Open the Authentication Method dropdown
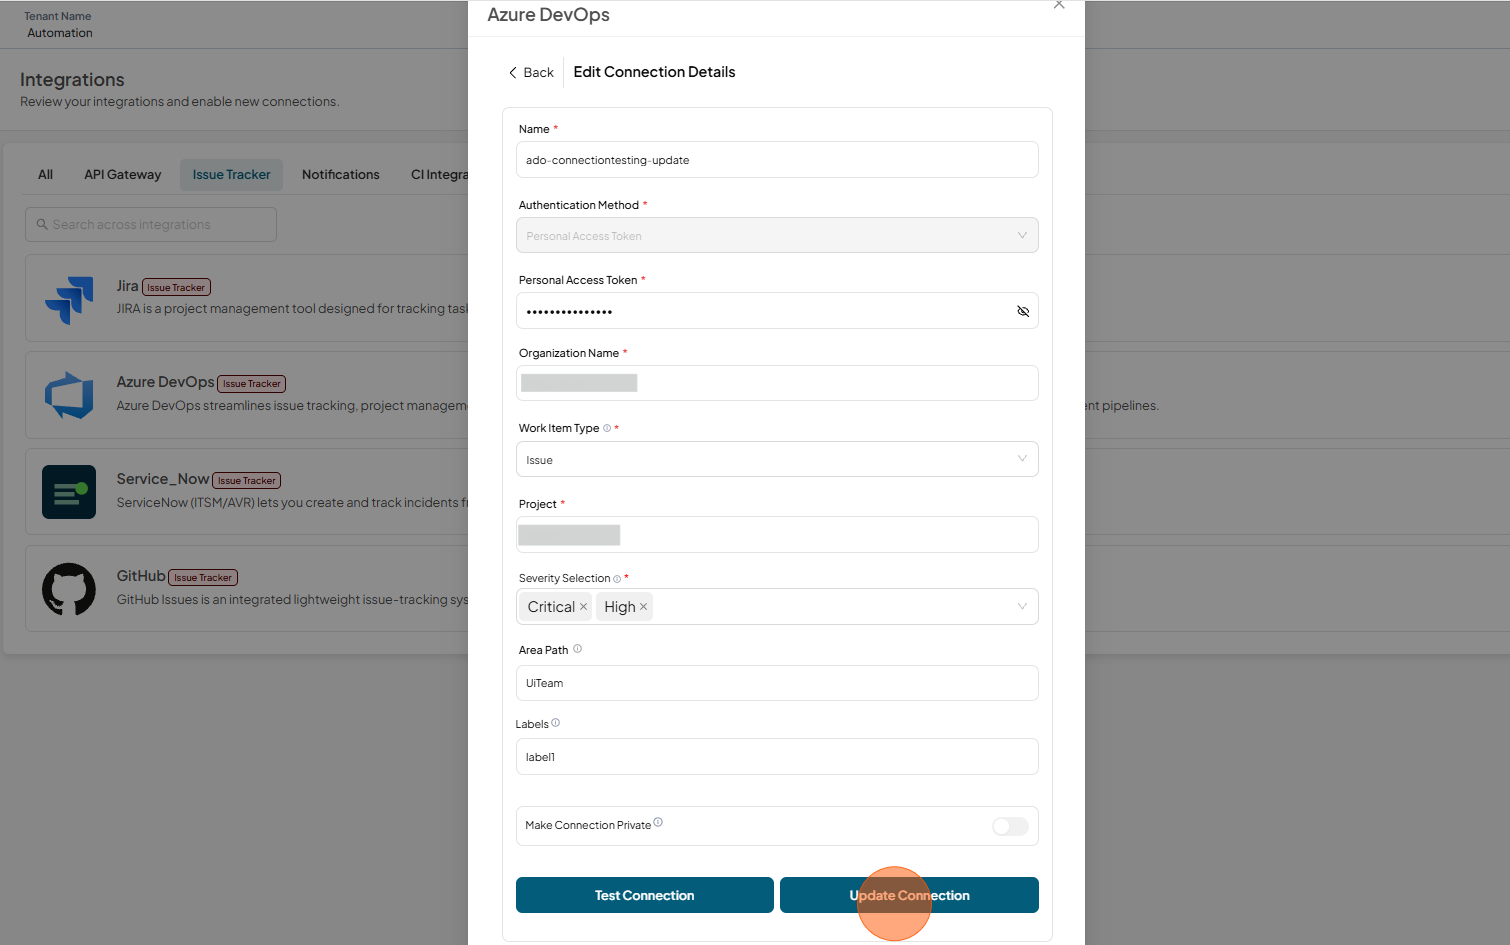Viewport: 1510px width, 945px height. tap(777, 235)
